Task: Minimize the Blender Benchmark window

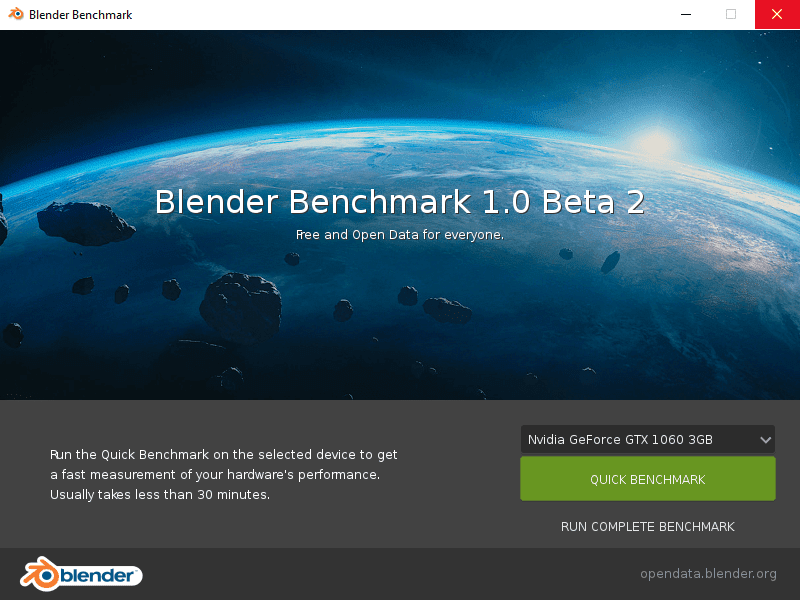Action: point(686,14)
